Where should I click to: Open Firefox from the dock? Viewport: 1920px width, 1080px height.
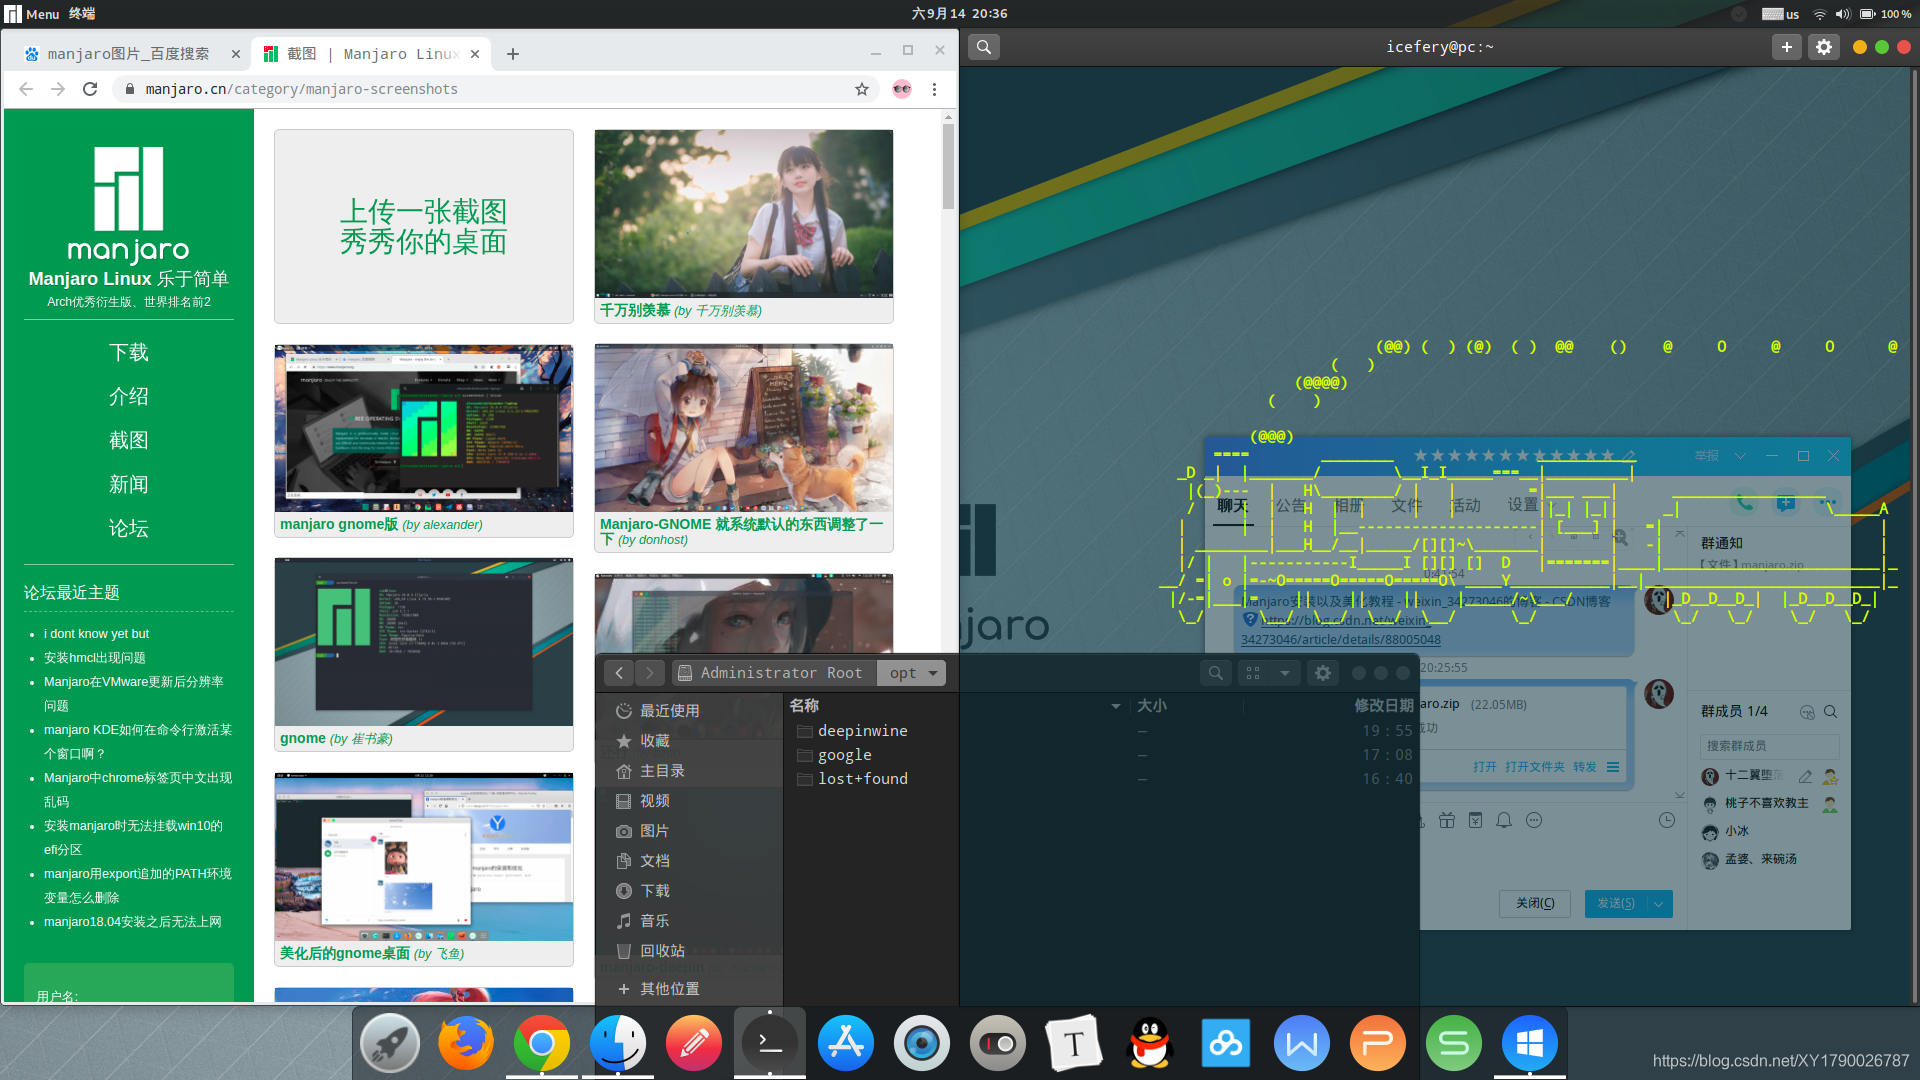[x=466, y=1043]
